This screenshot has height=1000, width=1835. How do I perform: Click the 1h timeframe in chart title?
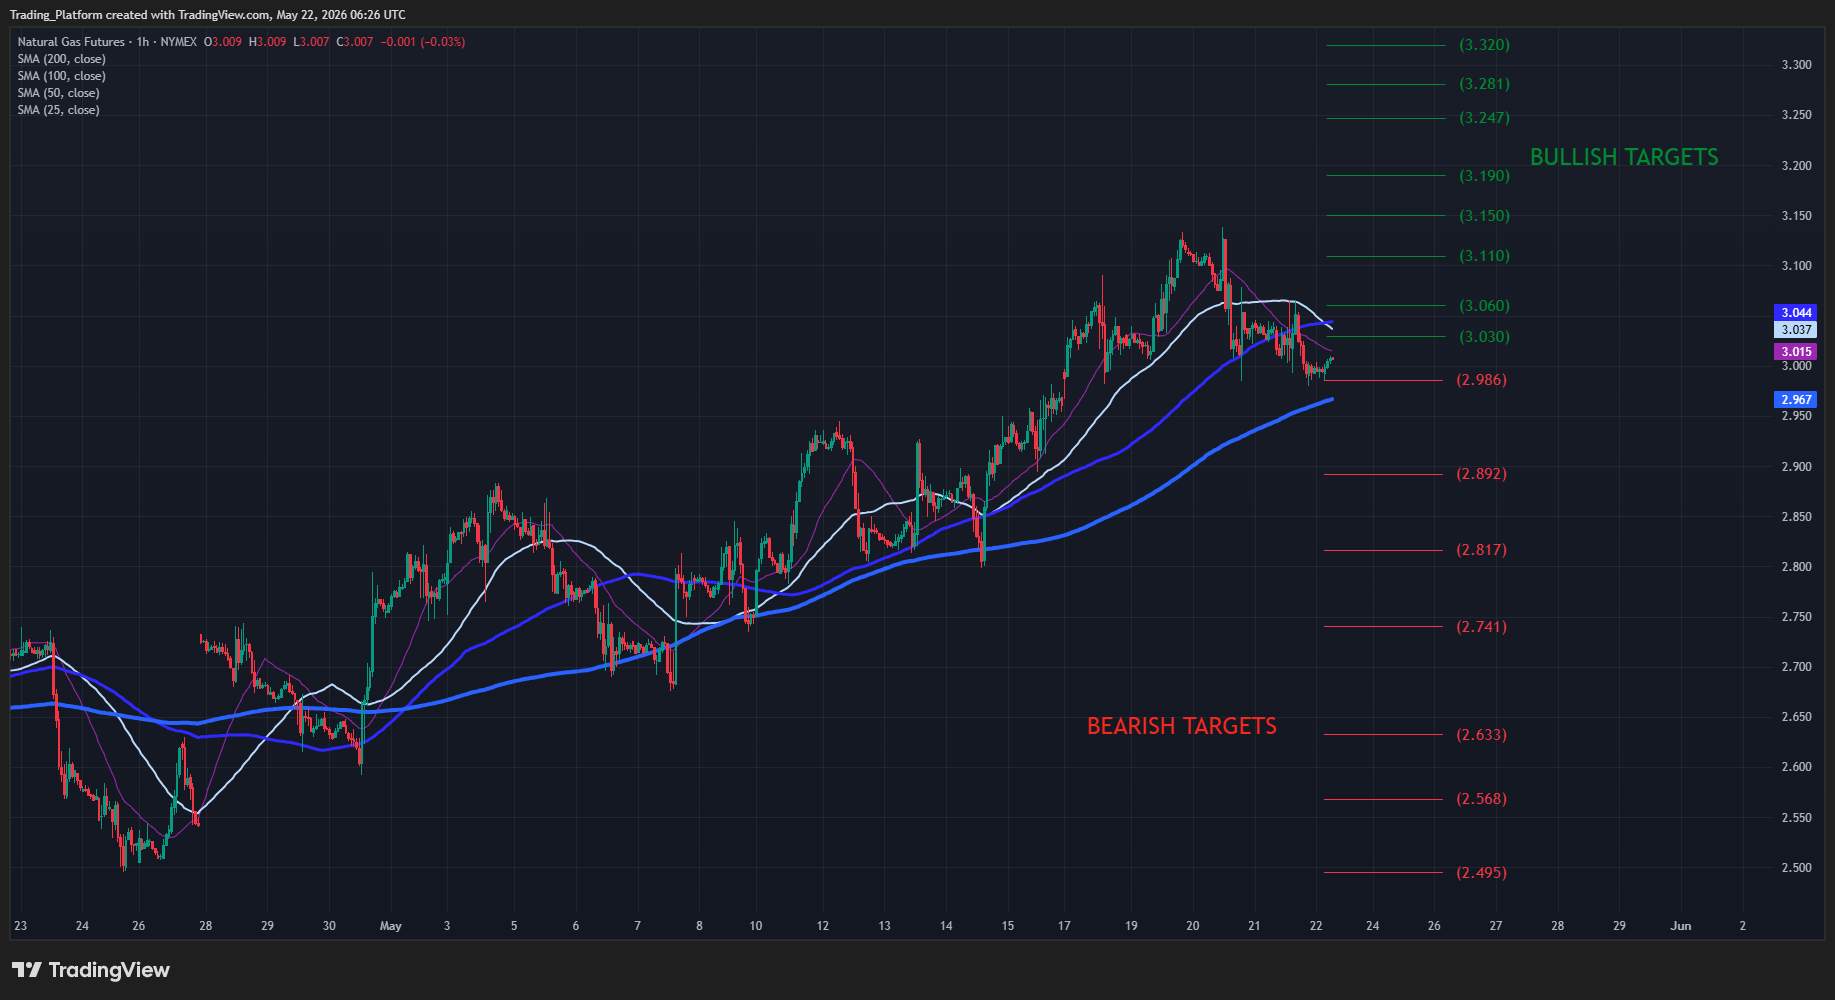click(143, 42)
